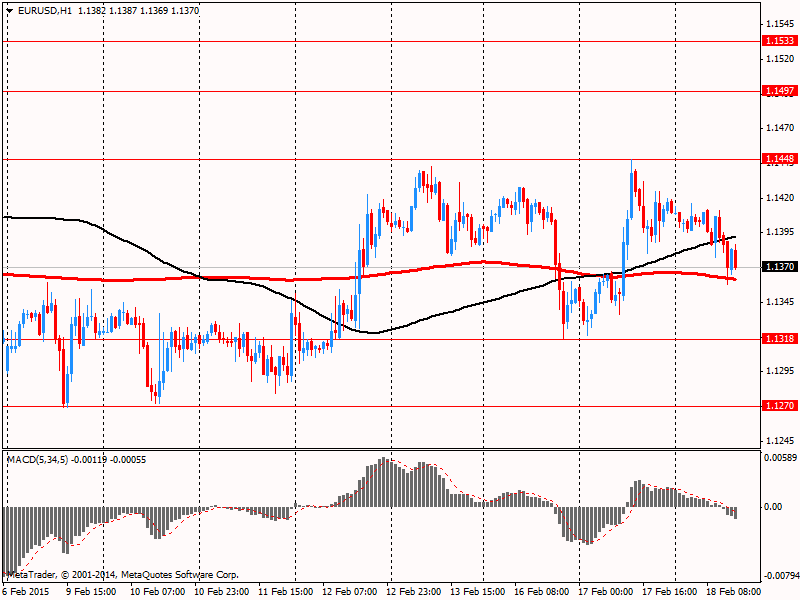This screenshot has width=800, height=600.
Task: Click the 18 Feb 08:00 time label
Action: point(733,591)
